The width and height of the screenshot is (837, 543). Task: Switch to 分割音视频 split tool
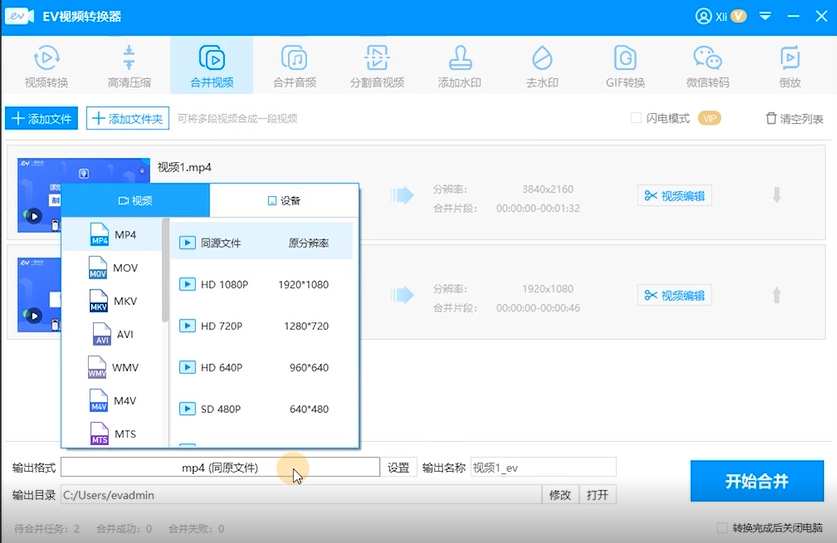(x=377, y=66)
